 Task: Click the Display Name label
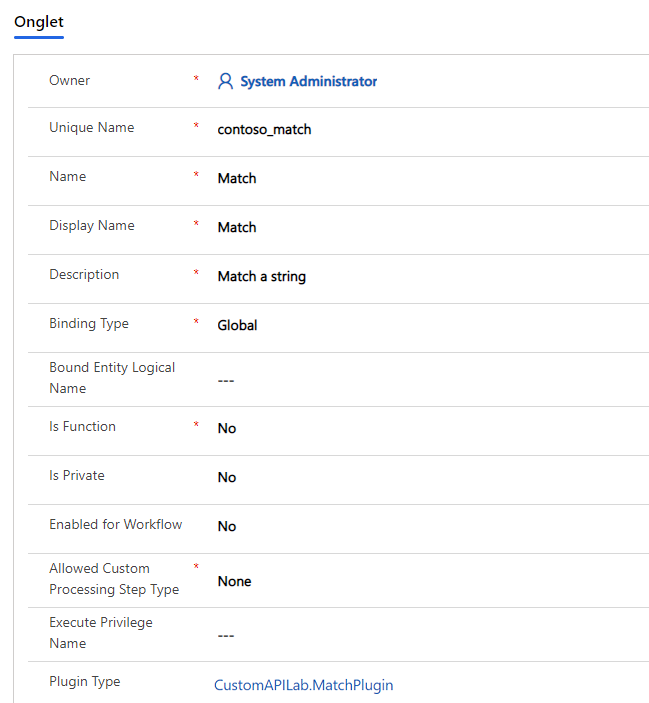click(91, 226)
